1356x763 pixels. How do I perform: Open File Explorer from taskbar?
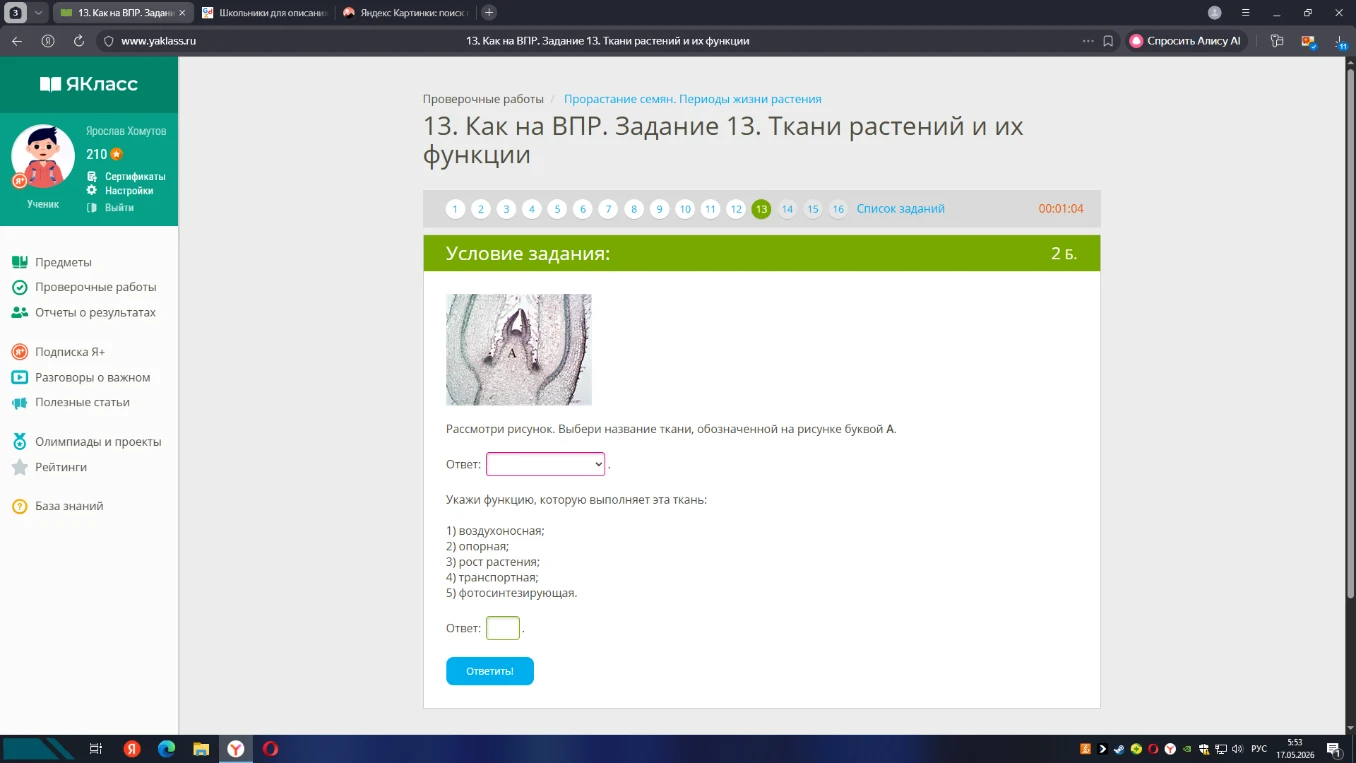(201, 749)
